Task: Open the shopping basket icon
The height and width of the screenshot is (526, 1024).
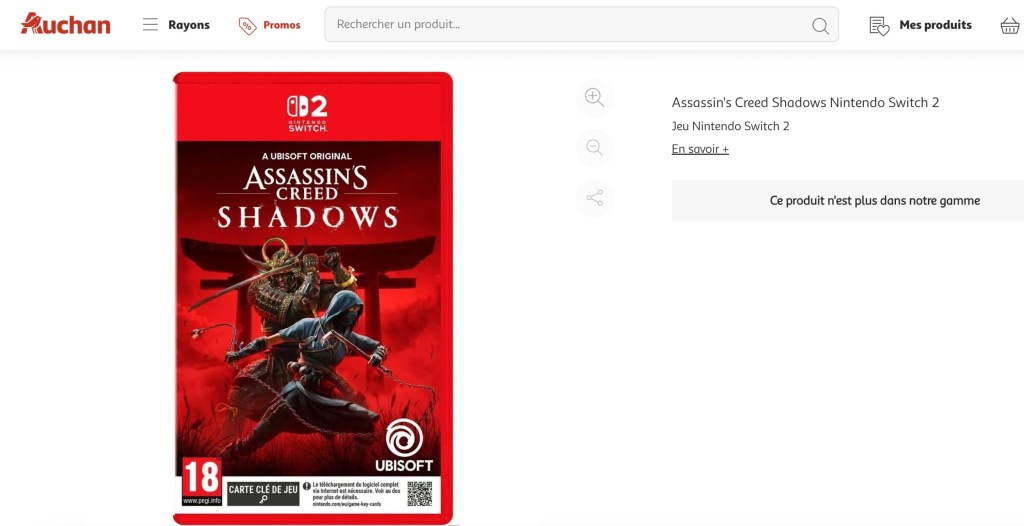Action: click(x=1010, y=25)
